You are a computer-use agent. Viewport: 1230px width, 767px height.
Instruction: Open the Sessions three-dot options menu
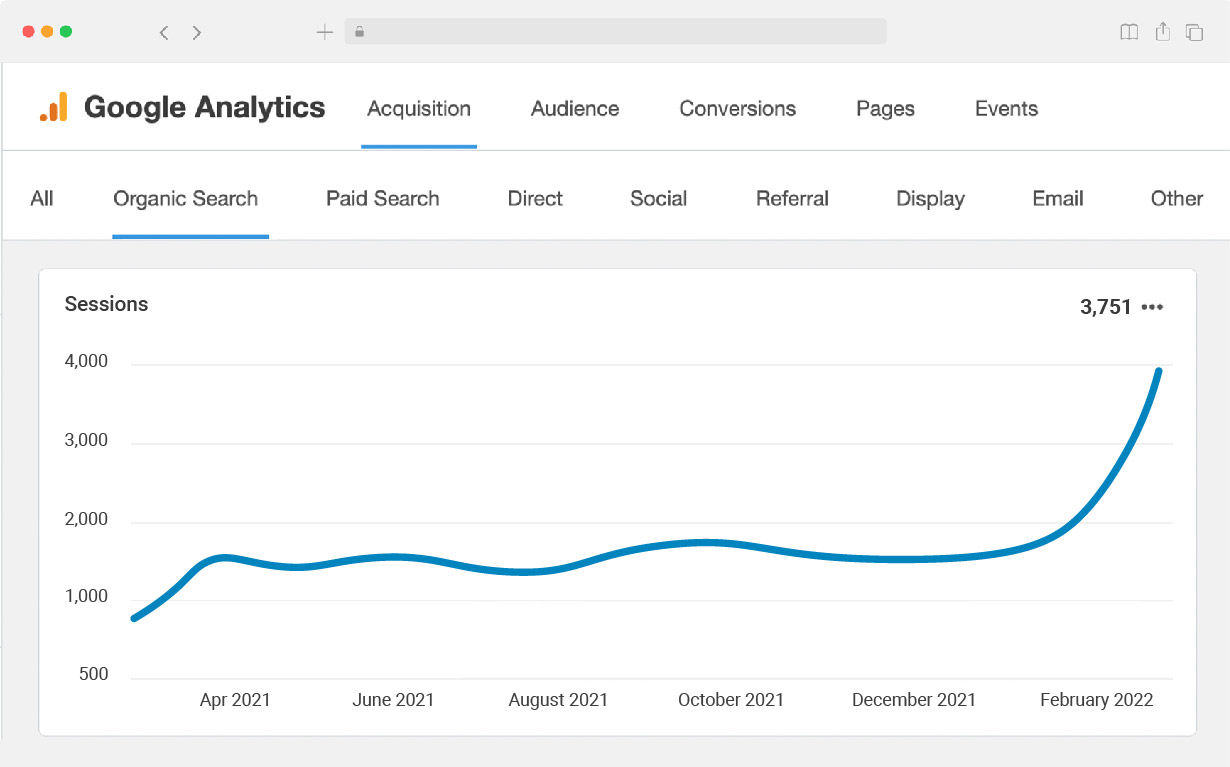coord(1152,307)
